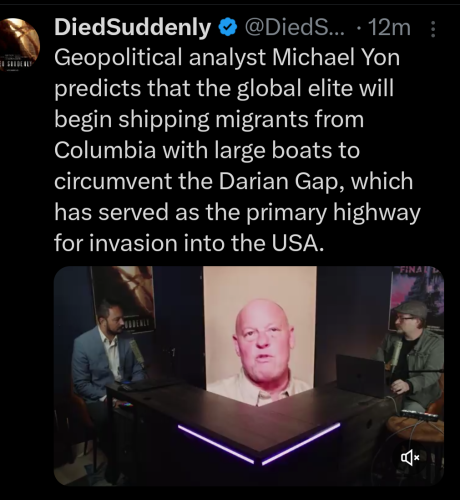Click the @DiedS... account handle
The height and width of the screenshot is (500, 460).
pyautogui.click(x=295, y=28)
